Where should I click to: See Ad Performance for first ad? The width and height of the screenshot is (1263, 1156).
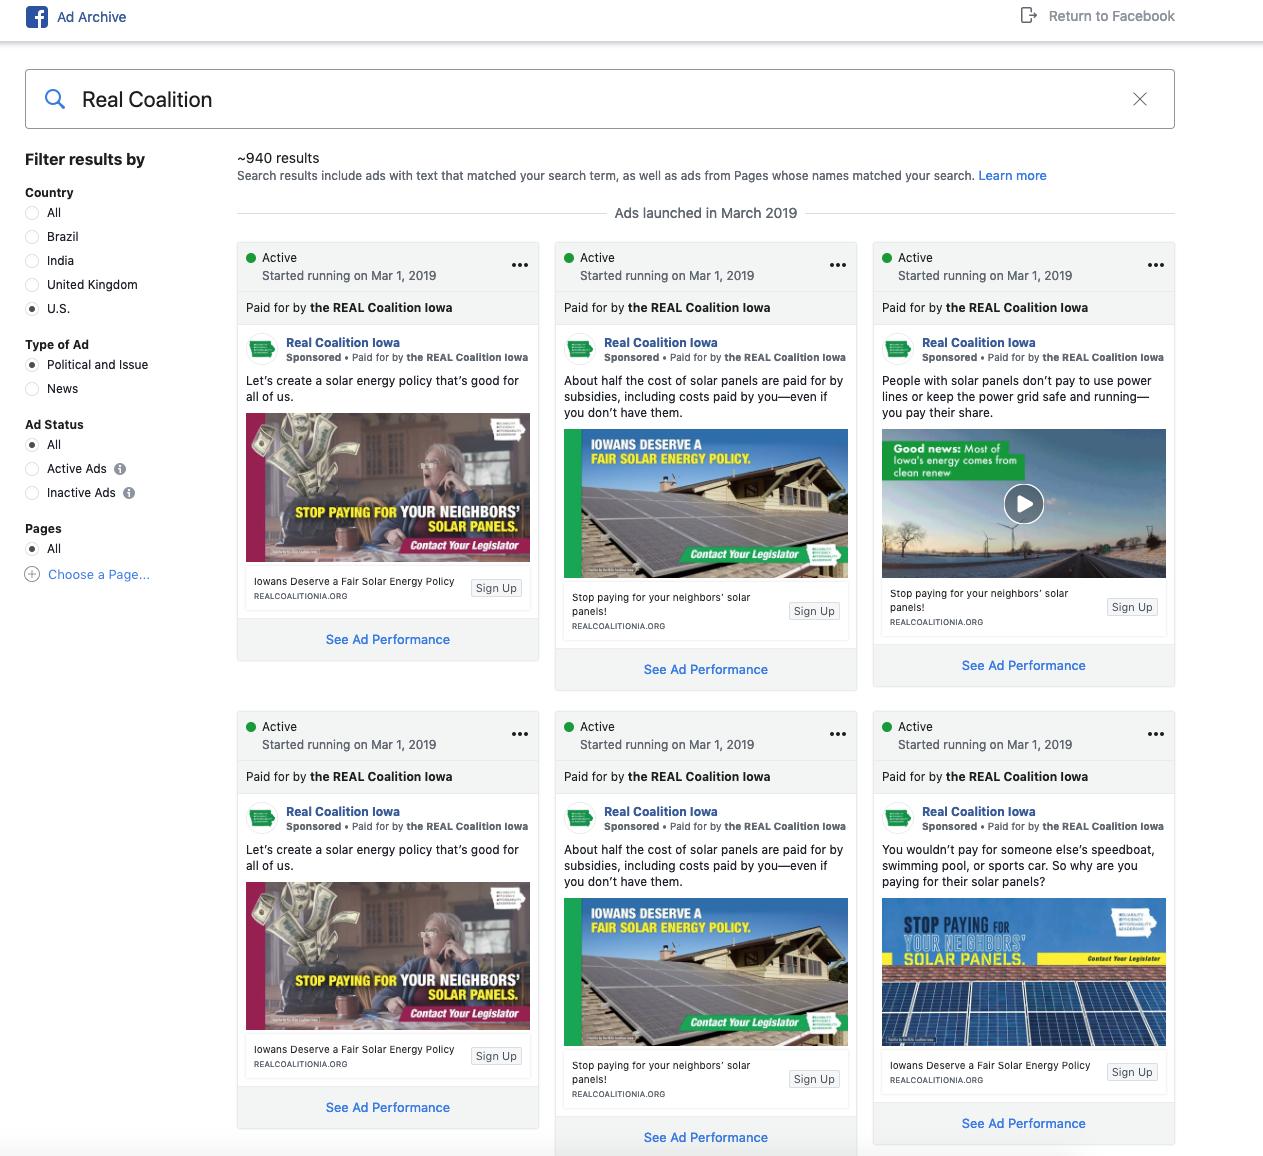click(x=387, y=640)
